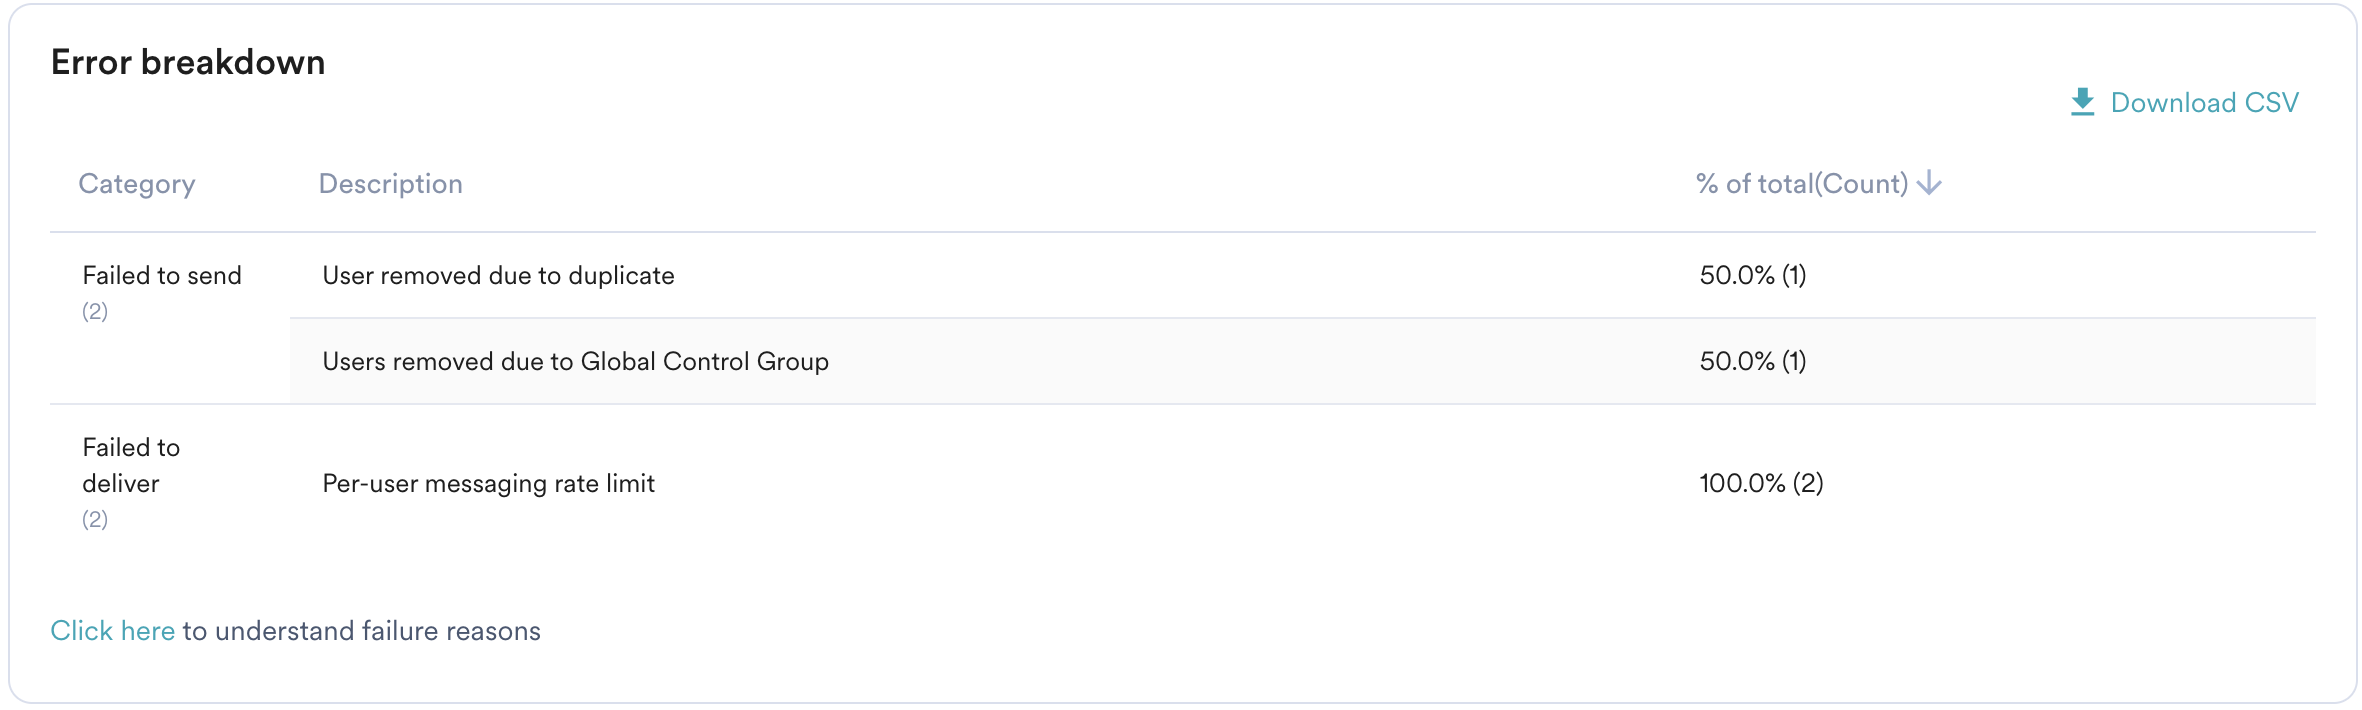Click the 100.0% (2) value cell
Viewport: 2362px width, 710px height.
1762,484
